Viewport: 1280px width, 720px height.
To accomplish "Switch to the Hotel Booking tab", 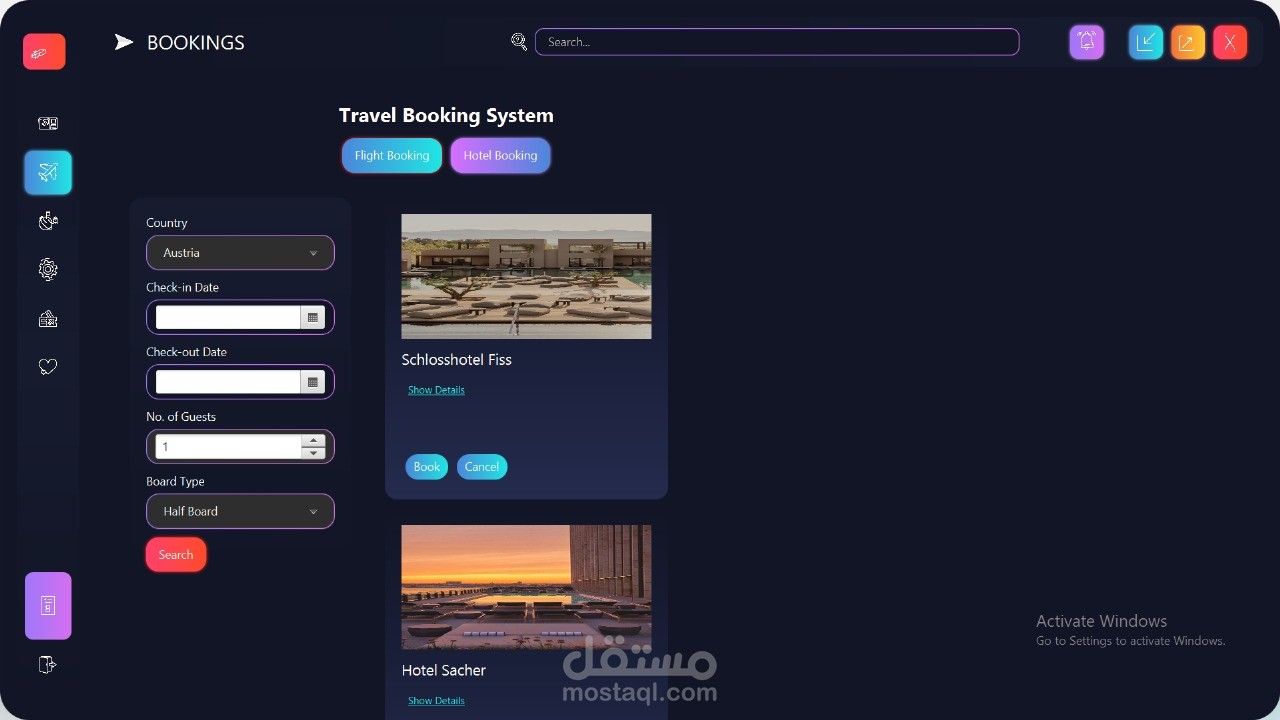I will tap(500, 155).
